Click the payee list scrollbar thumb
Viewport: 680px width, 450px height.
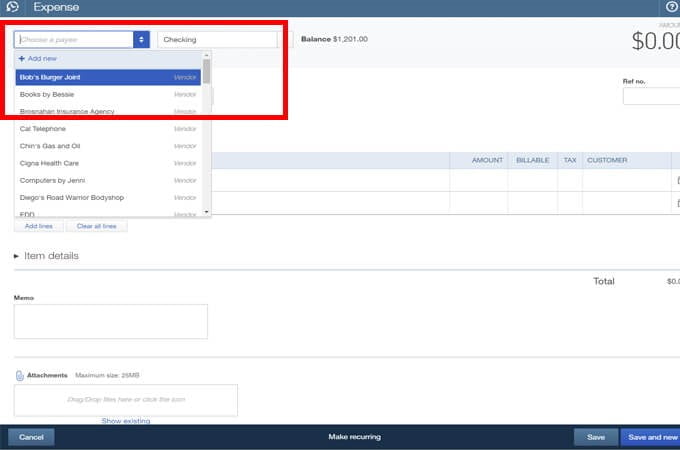(206, 72)
